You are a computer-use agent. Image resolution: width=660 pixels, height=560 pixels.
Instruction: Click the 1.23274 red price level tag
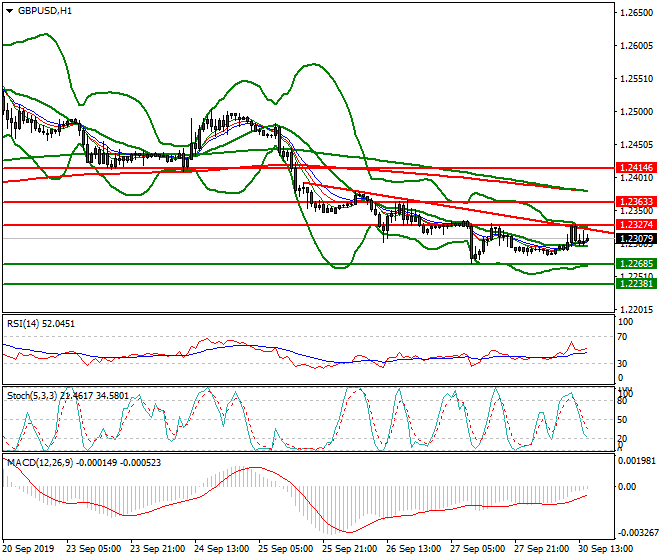636,225
